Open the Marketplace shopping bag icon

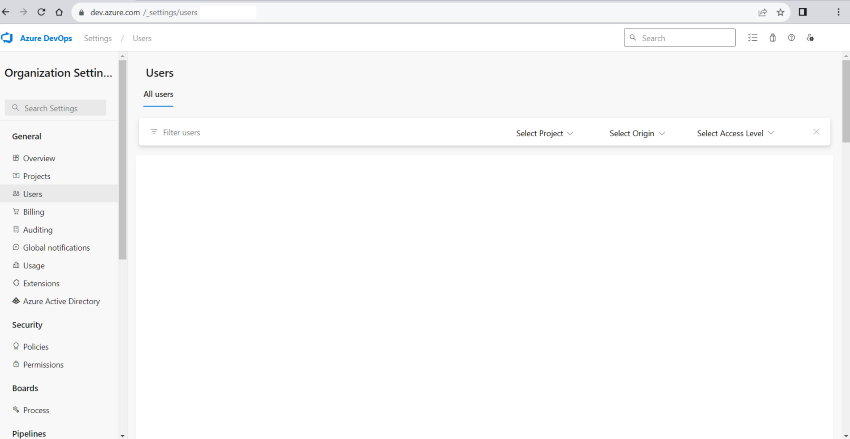click(x=772, y=38)
